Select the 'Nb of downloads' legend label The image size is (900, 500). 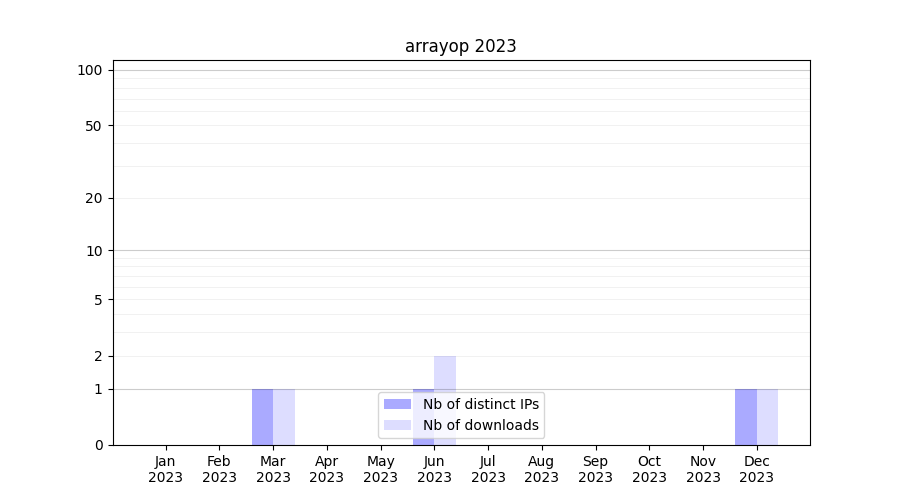[480, 425]
